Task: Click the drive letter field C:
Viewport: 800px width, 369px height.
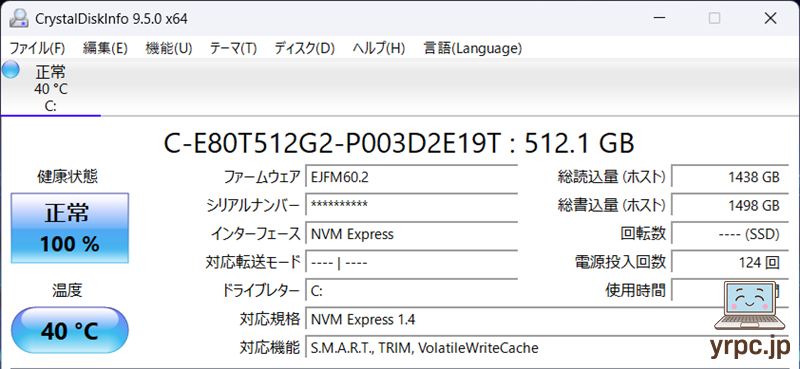Action: (412, 291)
